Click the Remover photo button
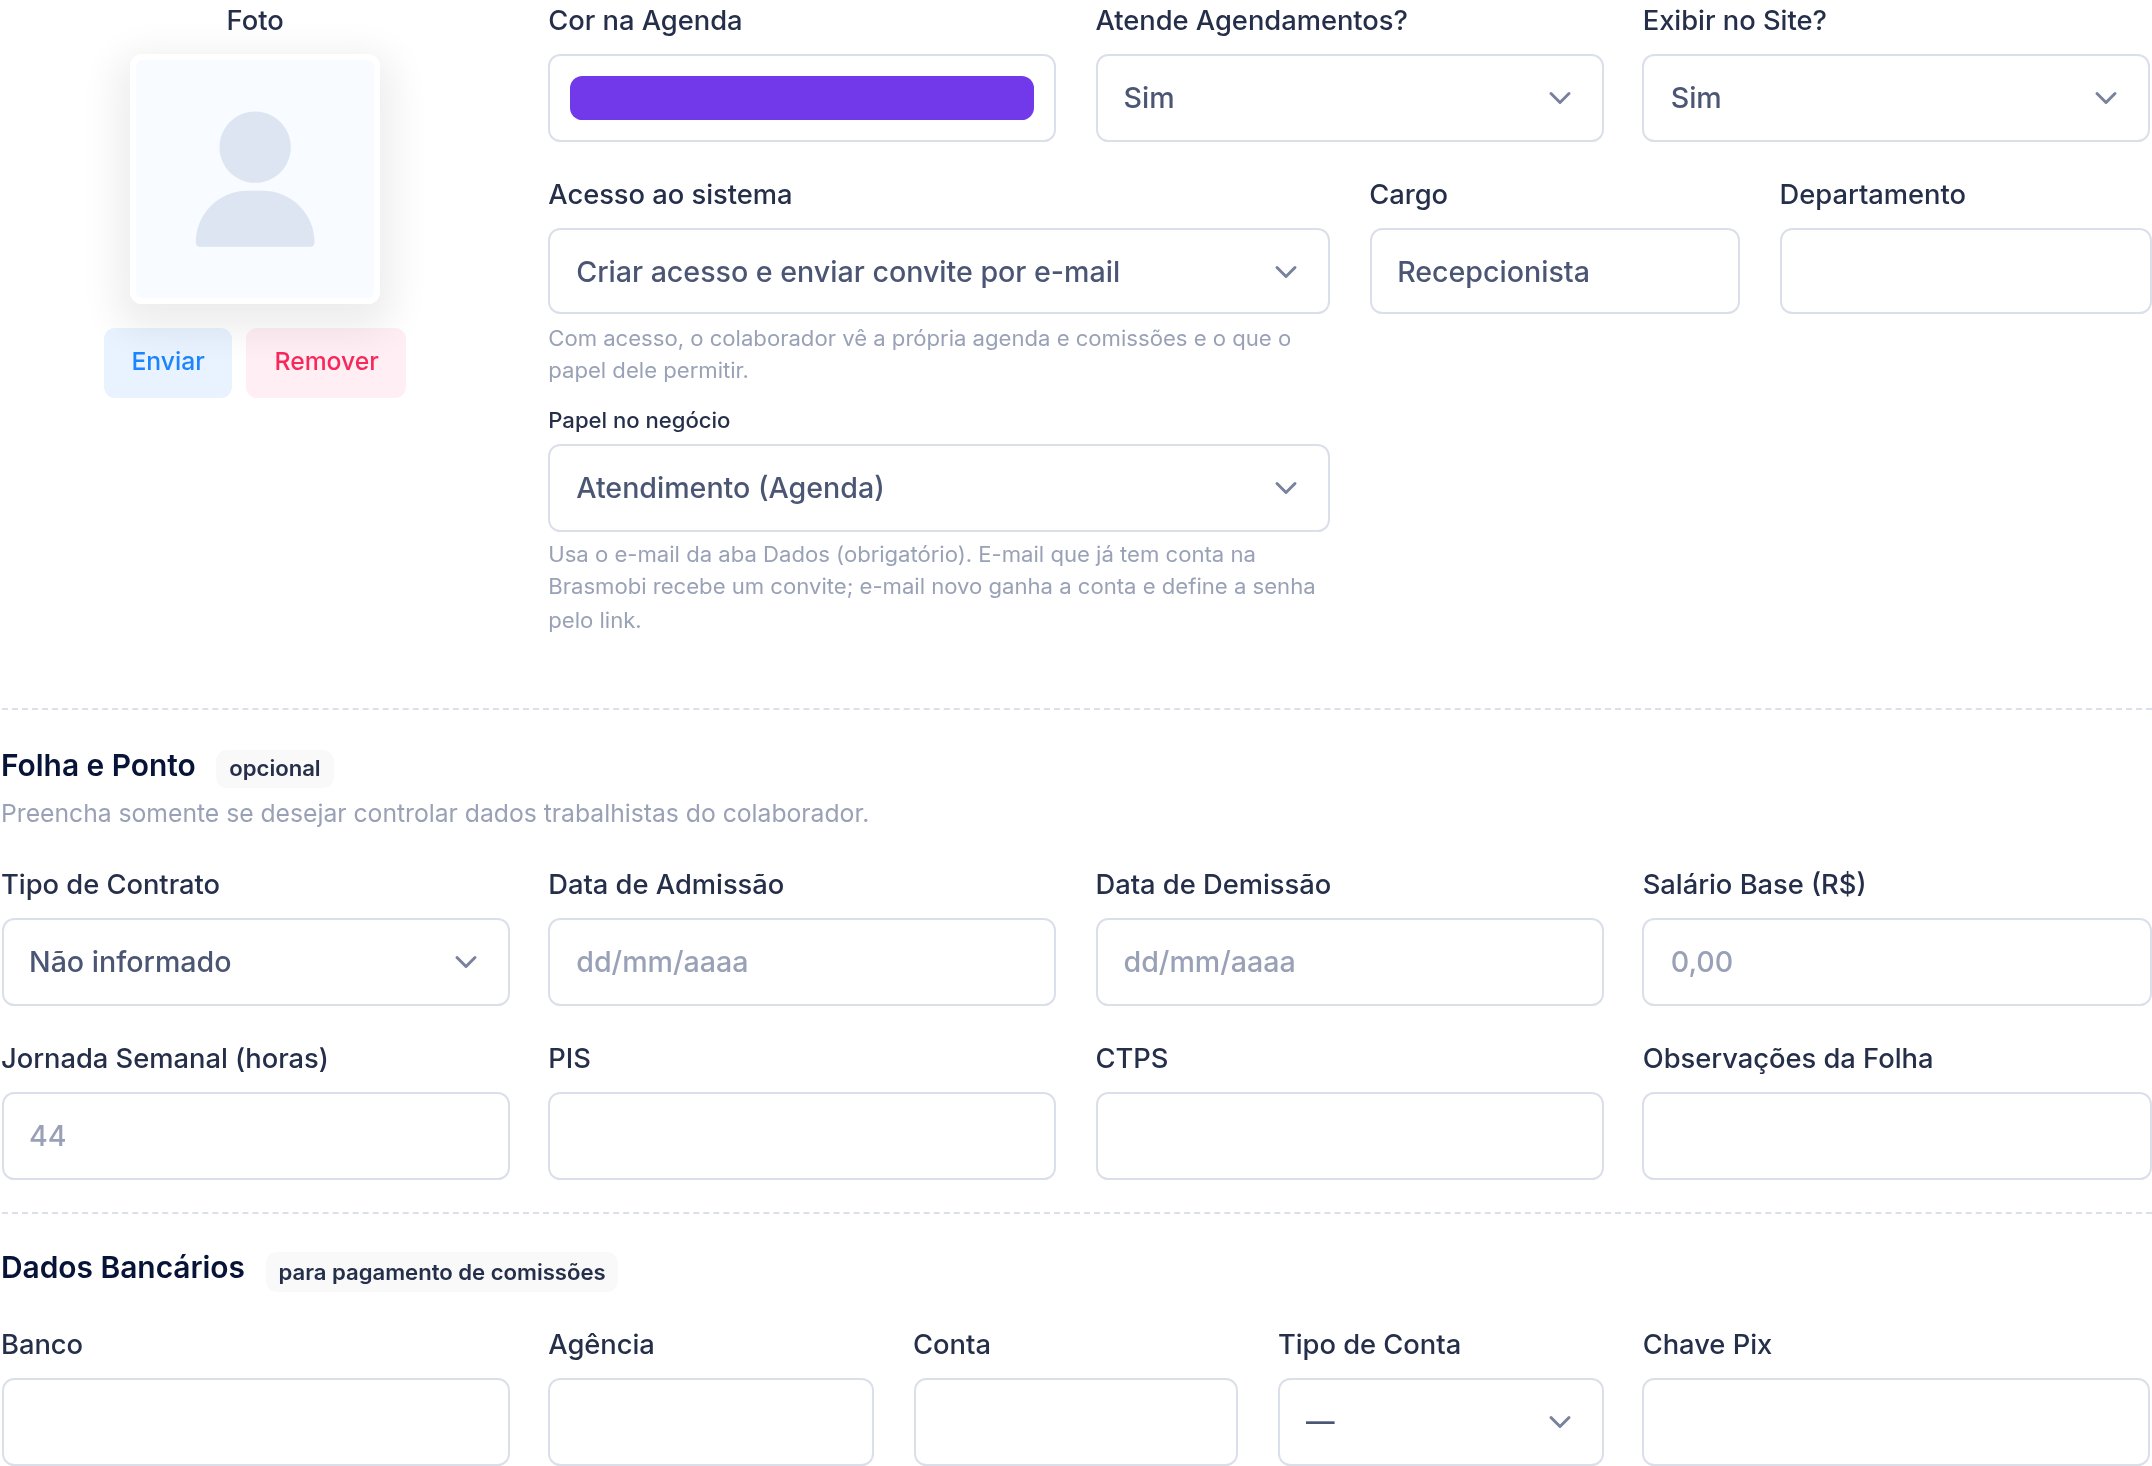Screen dimensions: 2152x1466 (326, 362)
